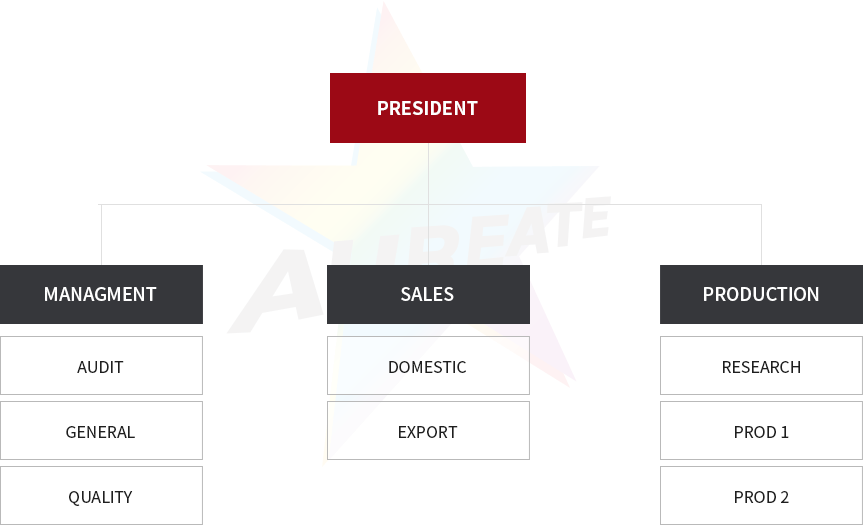Image resolution: width=863 pixels, height=525 pixels.
Task: Click the PRESIDENT text label
Action: click(428, 108)
